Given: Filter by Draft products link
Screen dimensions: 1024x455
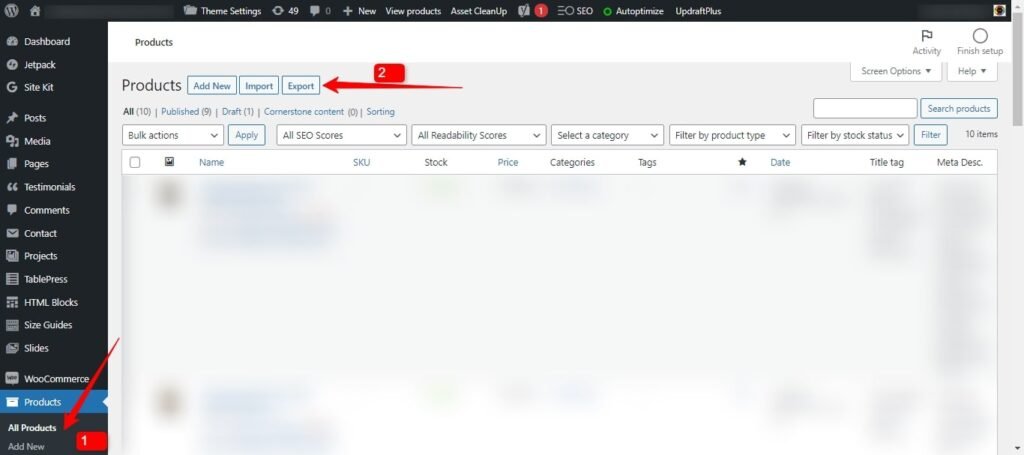Looking at the screenshot, I should tap(237, 112).
